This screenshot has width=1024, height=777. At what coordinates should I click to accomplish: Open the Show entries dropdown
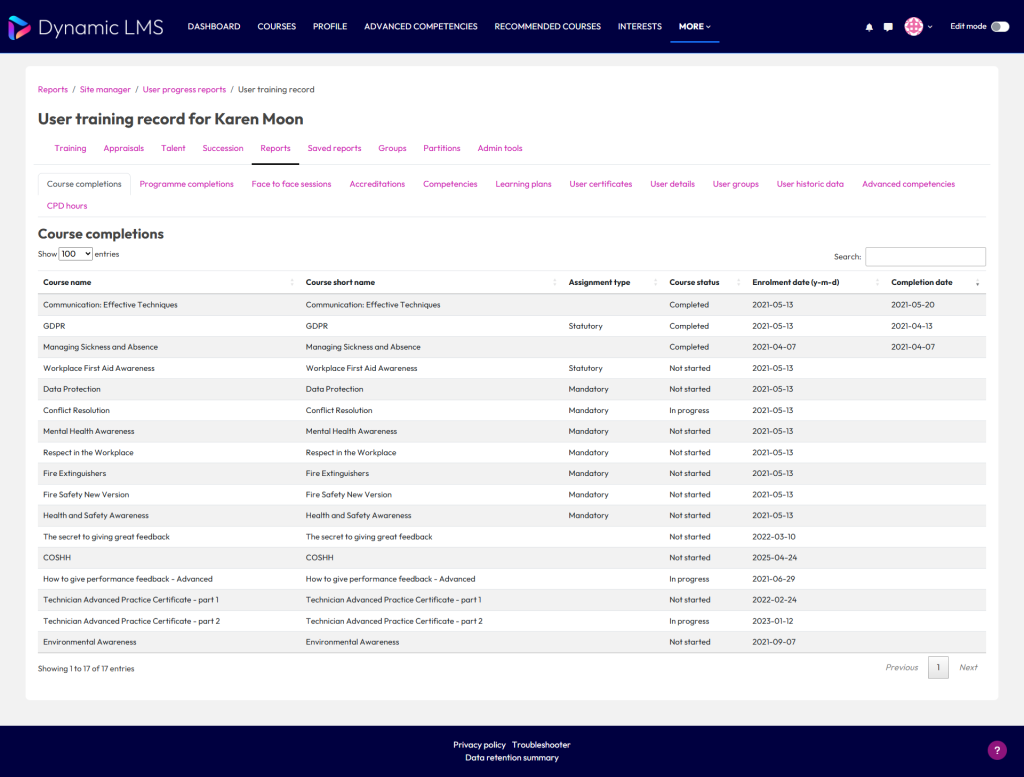(76, 254)
